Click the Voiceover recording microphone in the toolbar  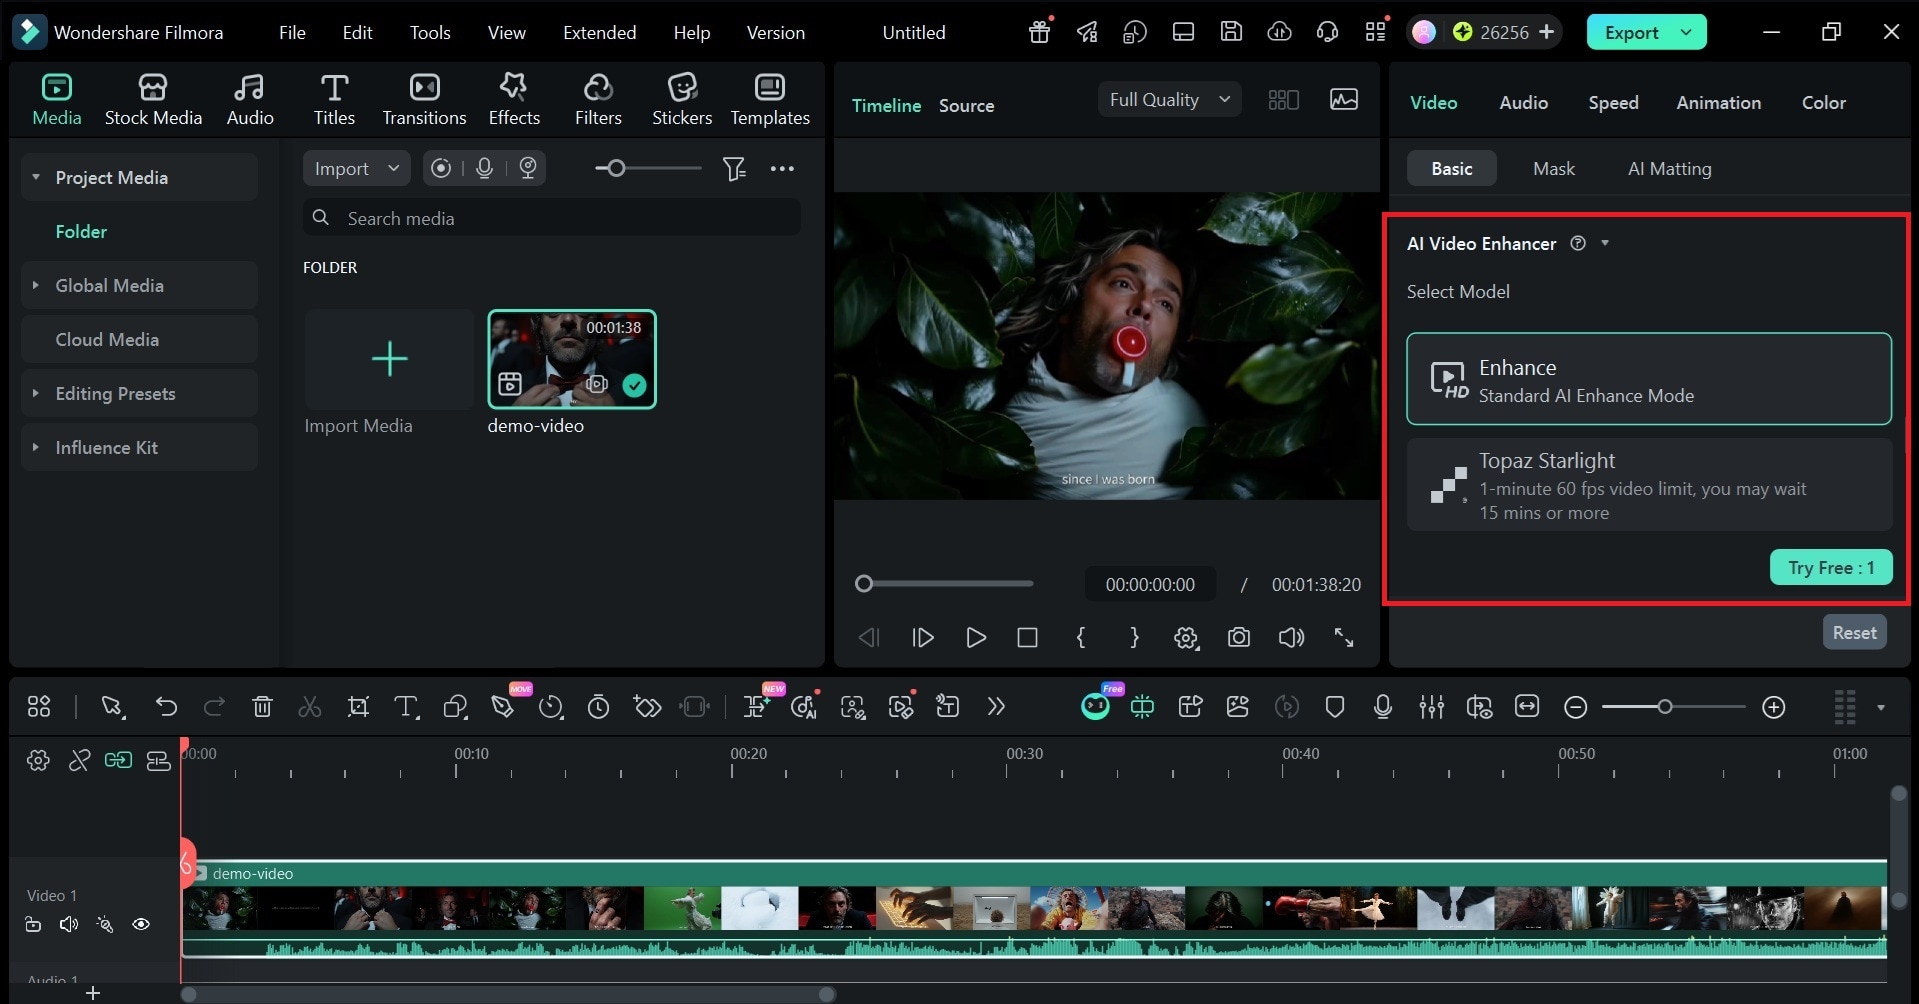pyautogui.click(x=1381, y=707)
